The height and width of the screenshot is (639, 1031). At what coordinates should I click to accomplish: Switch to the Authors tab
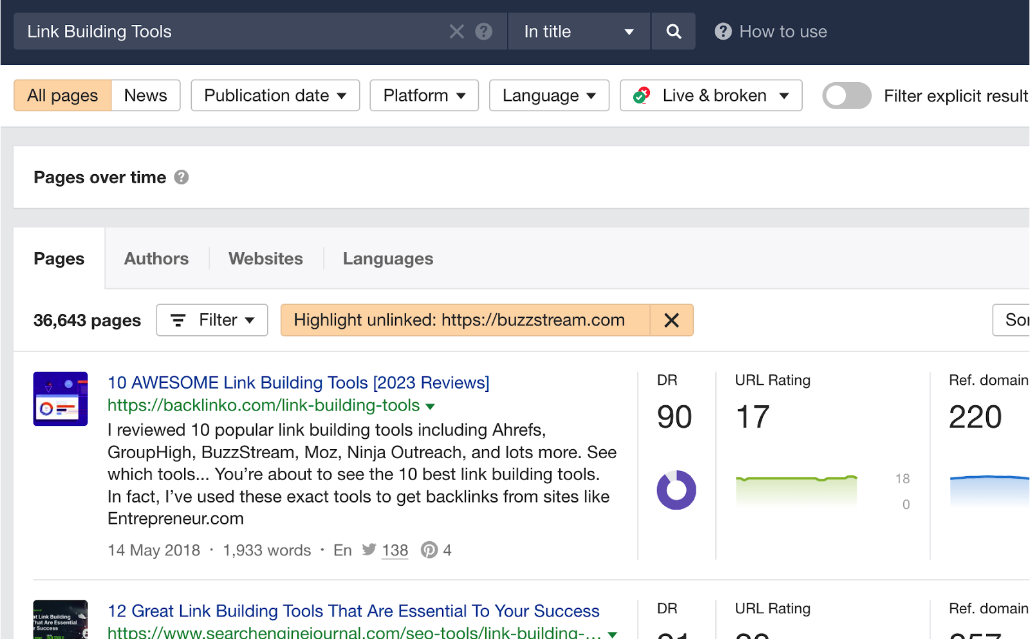pos(156,258)
